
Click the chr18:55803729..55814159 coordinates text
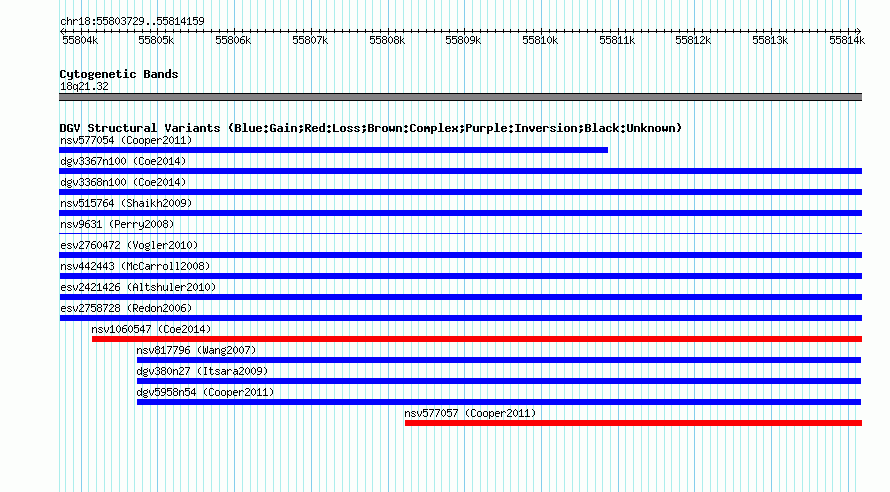(x=132, y=22)
